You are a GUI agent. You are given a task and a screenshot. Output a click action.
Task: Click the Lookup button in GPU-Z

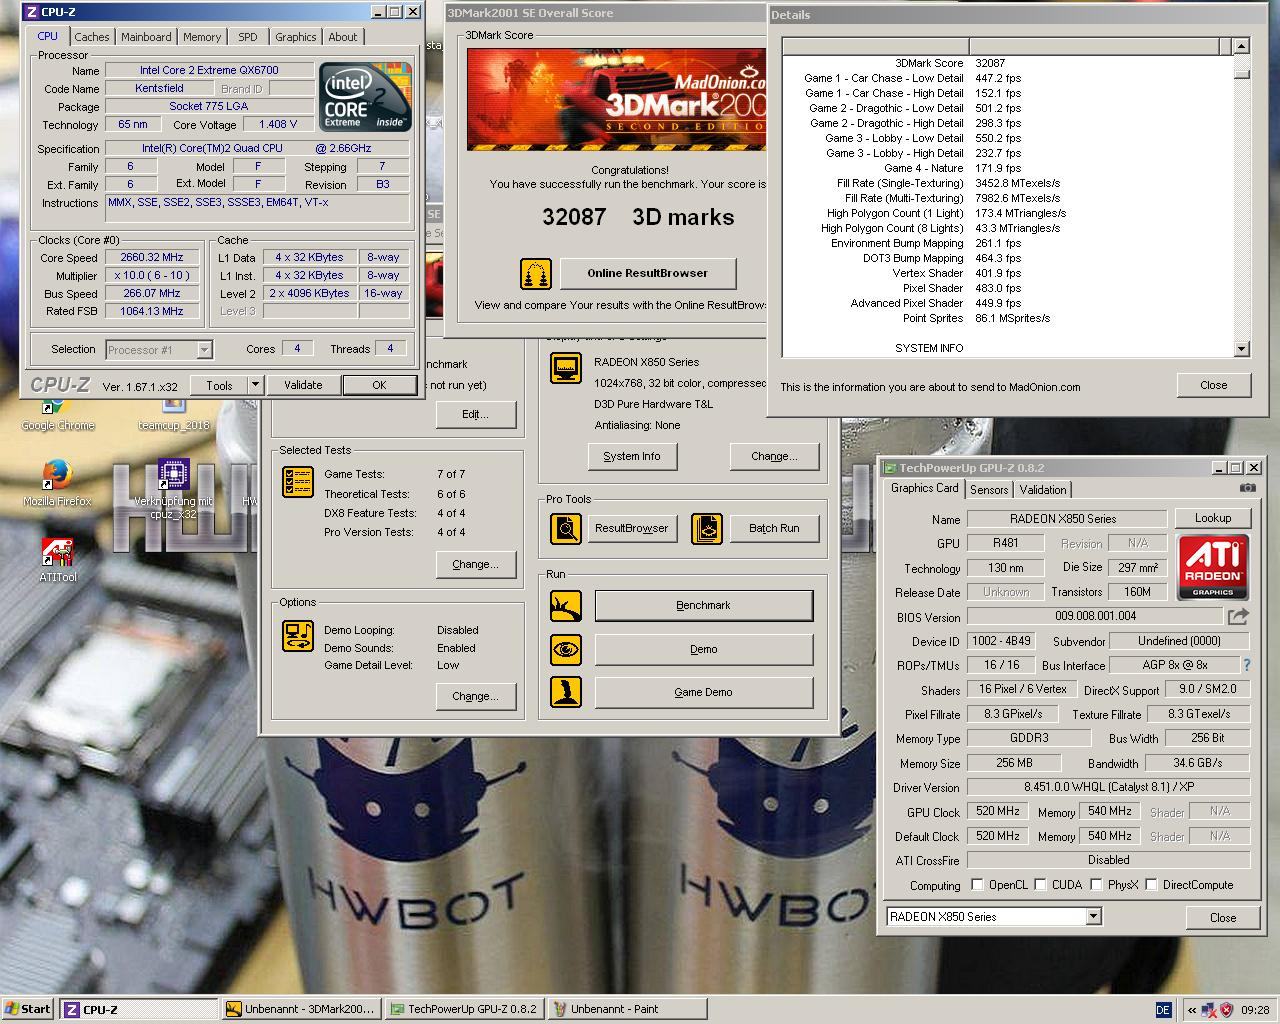(1212, 518)
